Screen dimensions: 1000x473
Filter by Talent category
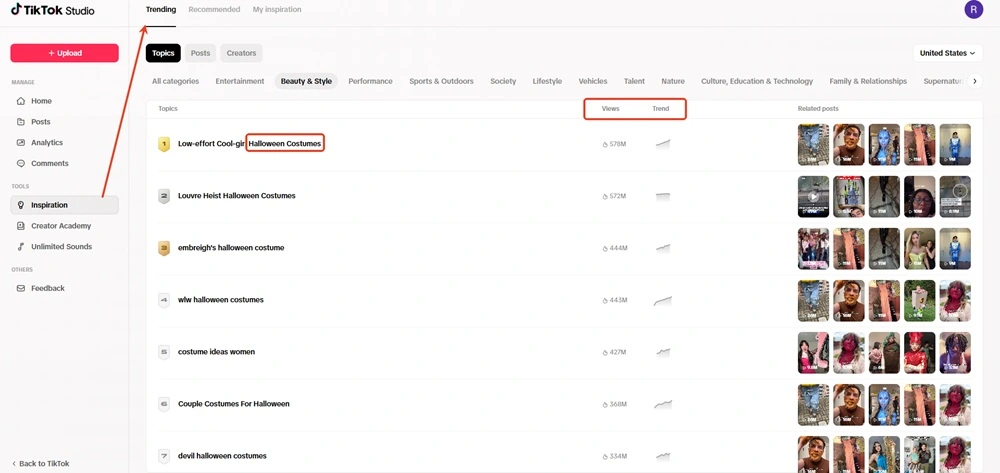635,81
